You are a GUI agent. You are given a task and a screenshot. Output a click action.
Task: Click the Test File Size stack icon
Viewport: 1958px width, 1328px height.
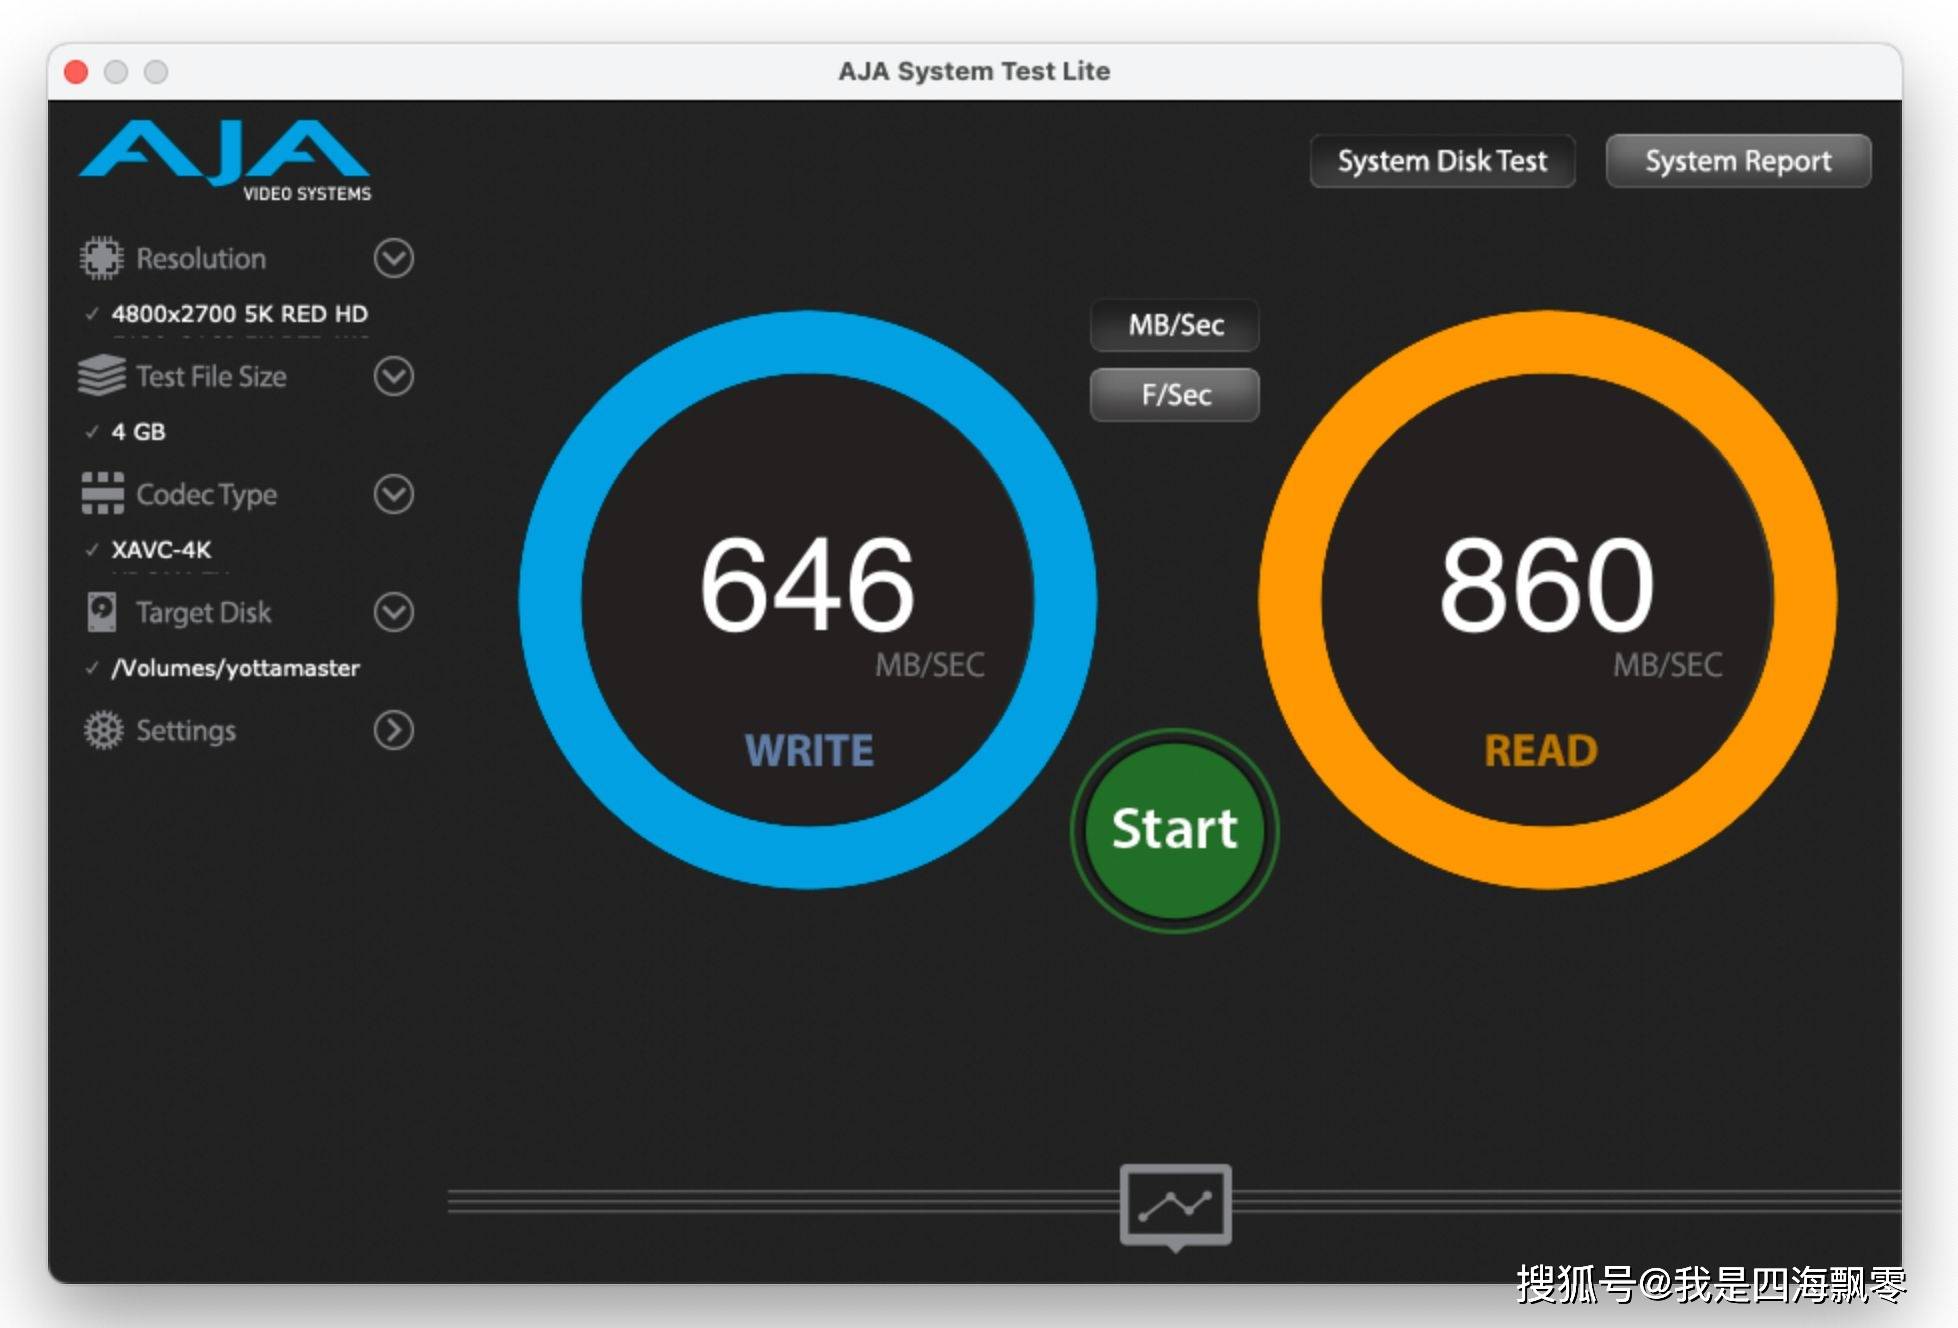click(x=101, y=376)
